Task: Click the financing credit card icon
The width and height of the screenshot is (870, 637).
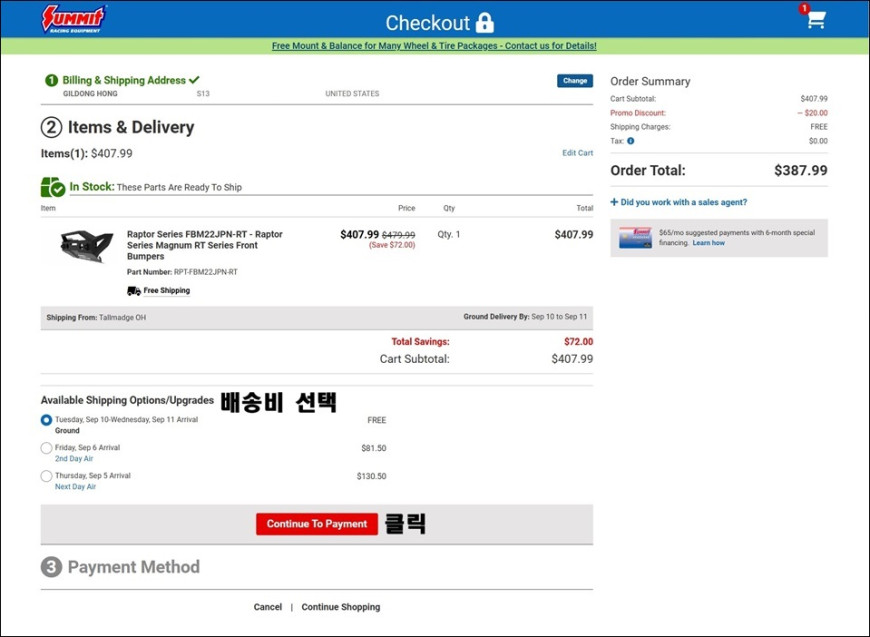Action: pos(635,237)
